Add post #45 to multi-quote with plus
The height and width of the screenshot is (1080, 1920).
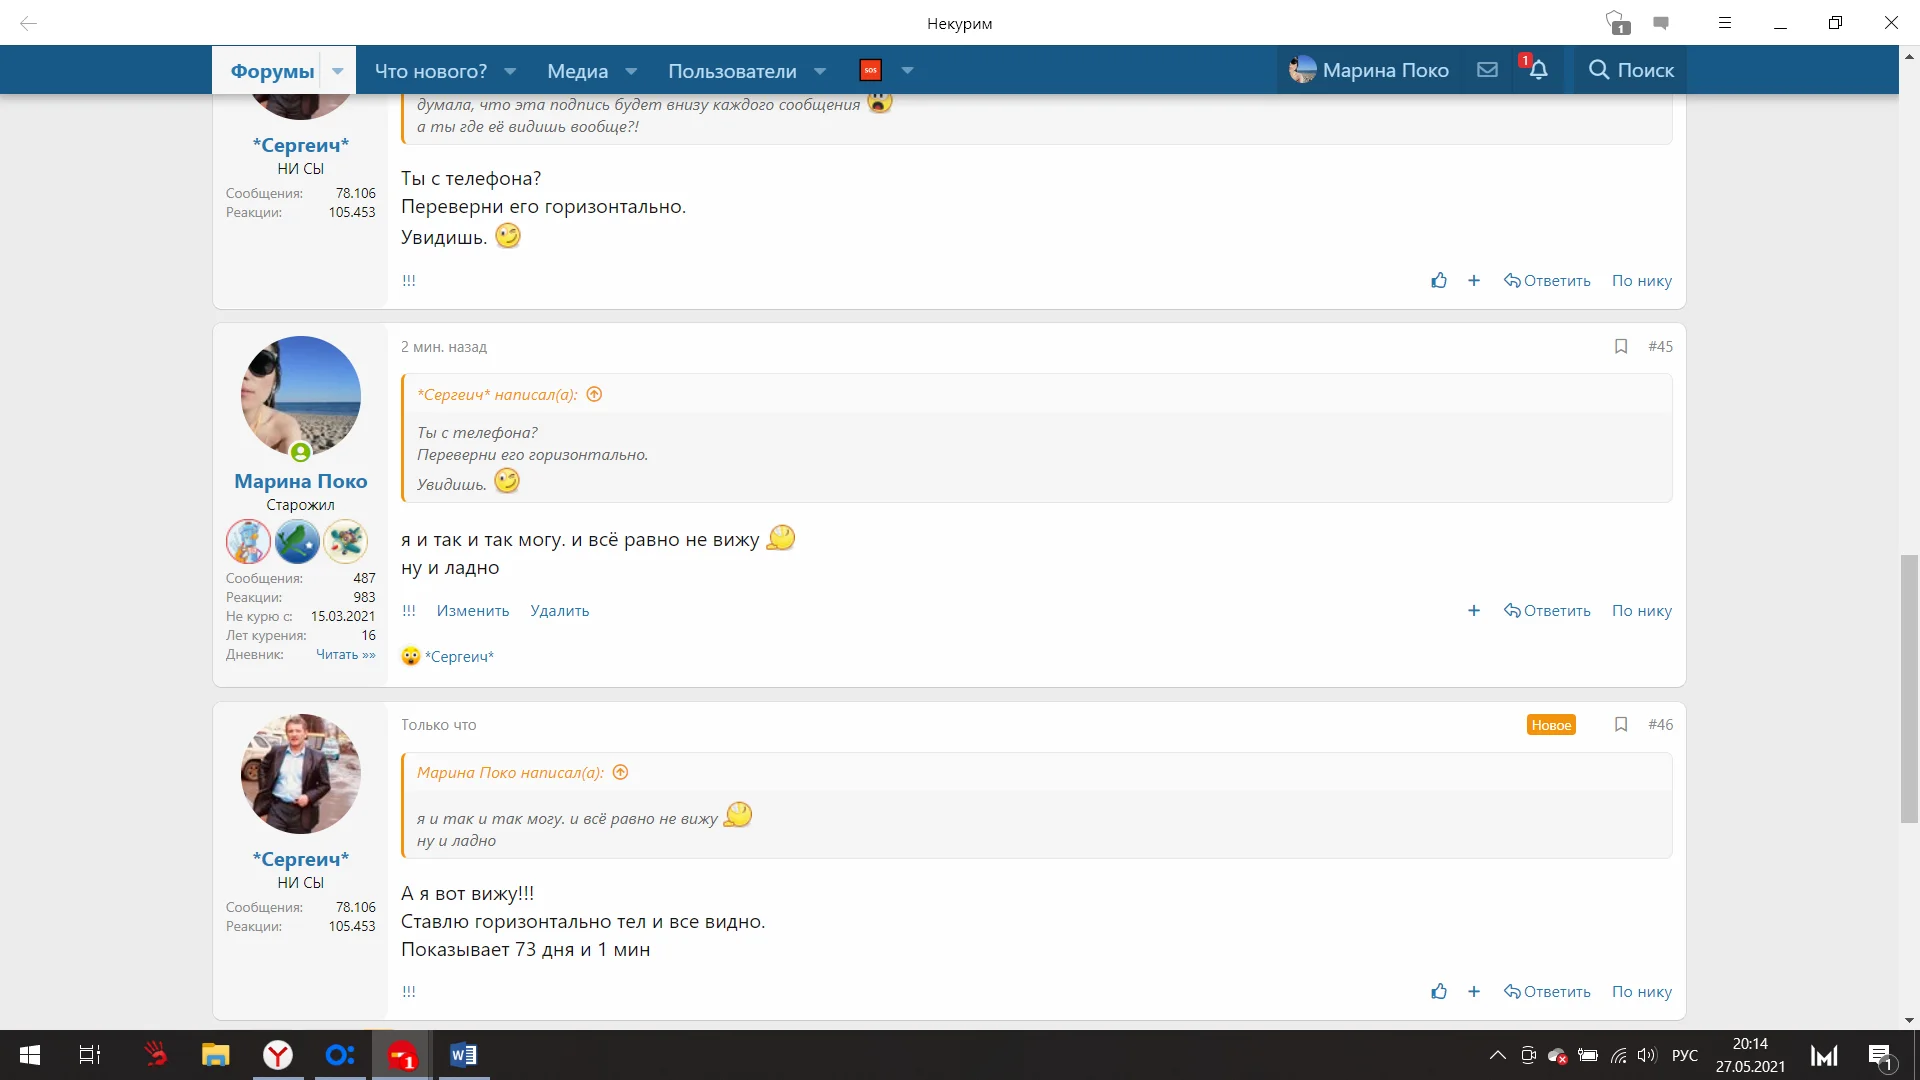point(1473,610)
